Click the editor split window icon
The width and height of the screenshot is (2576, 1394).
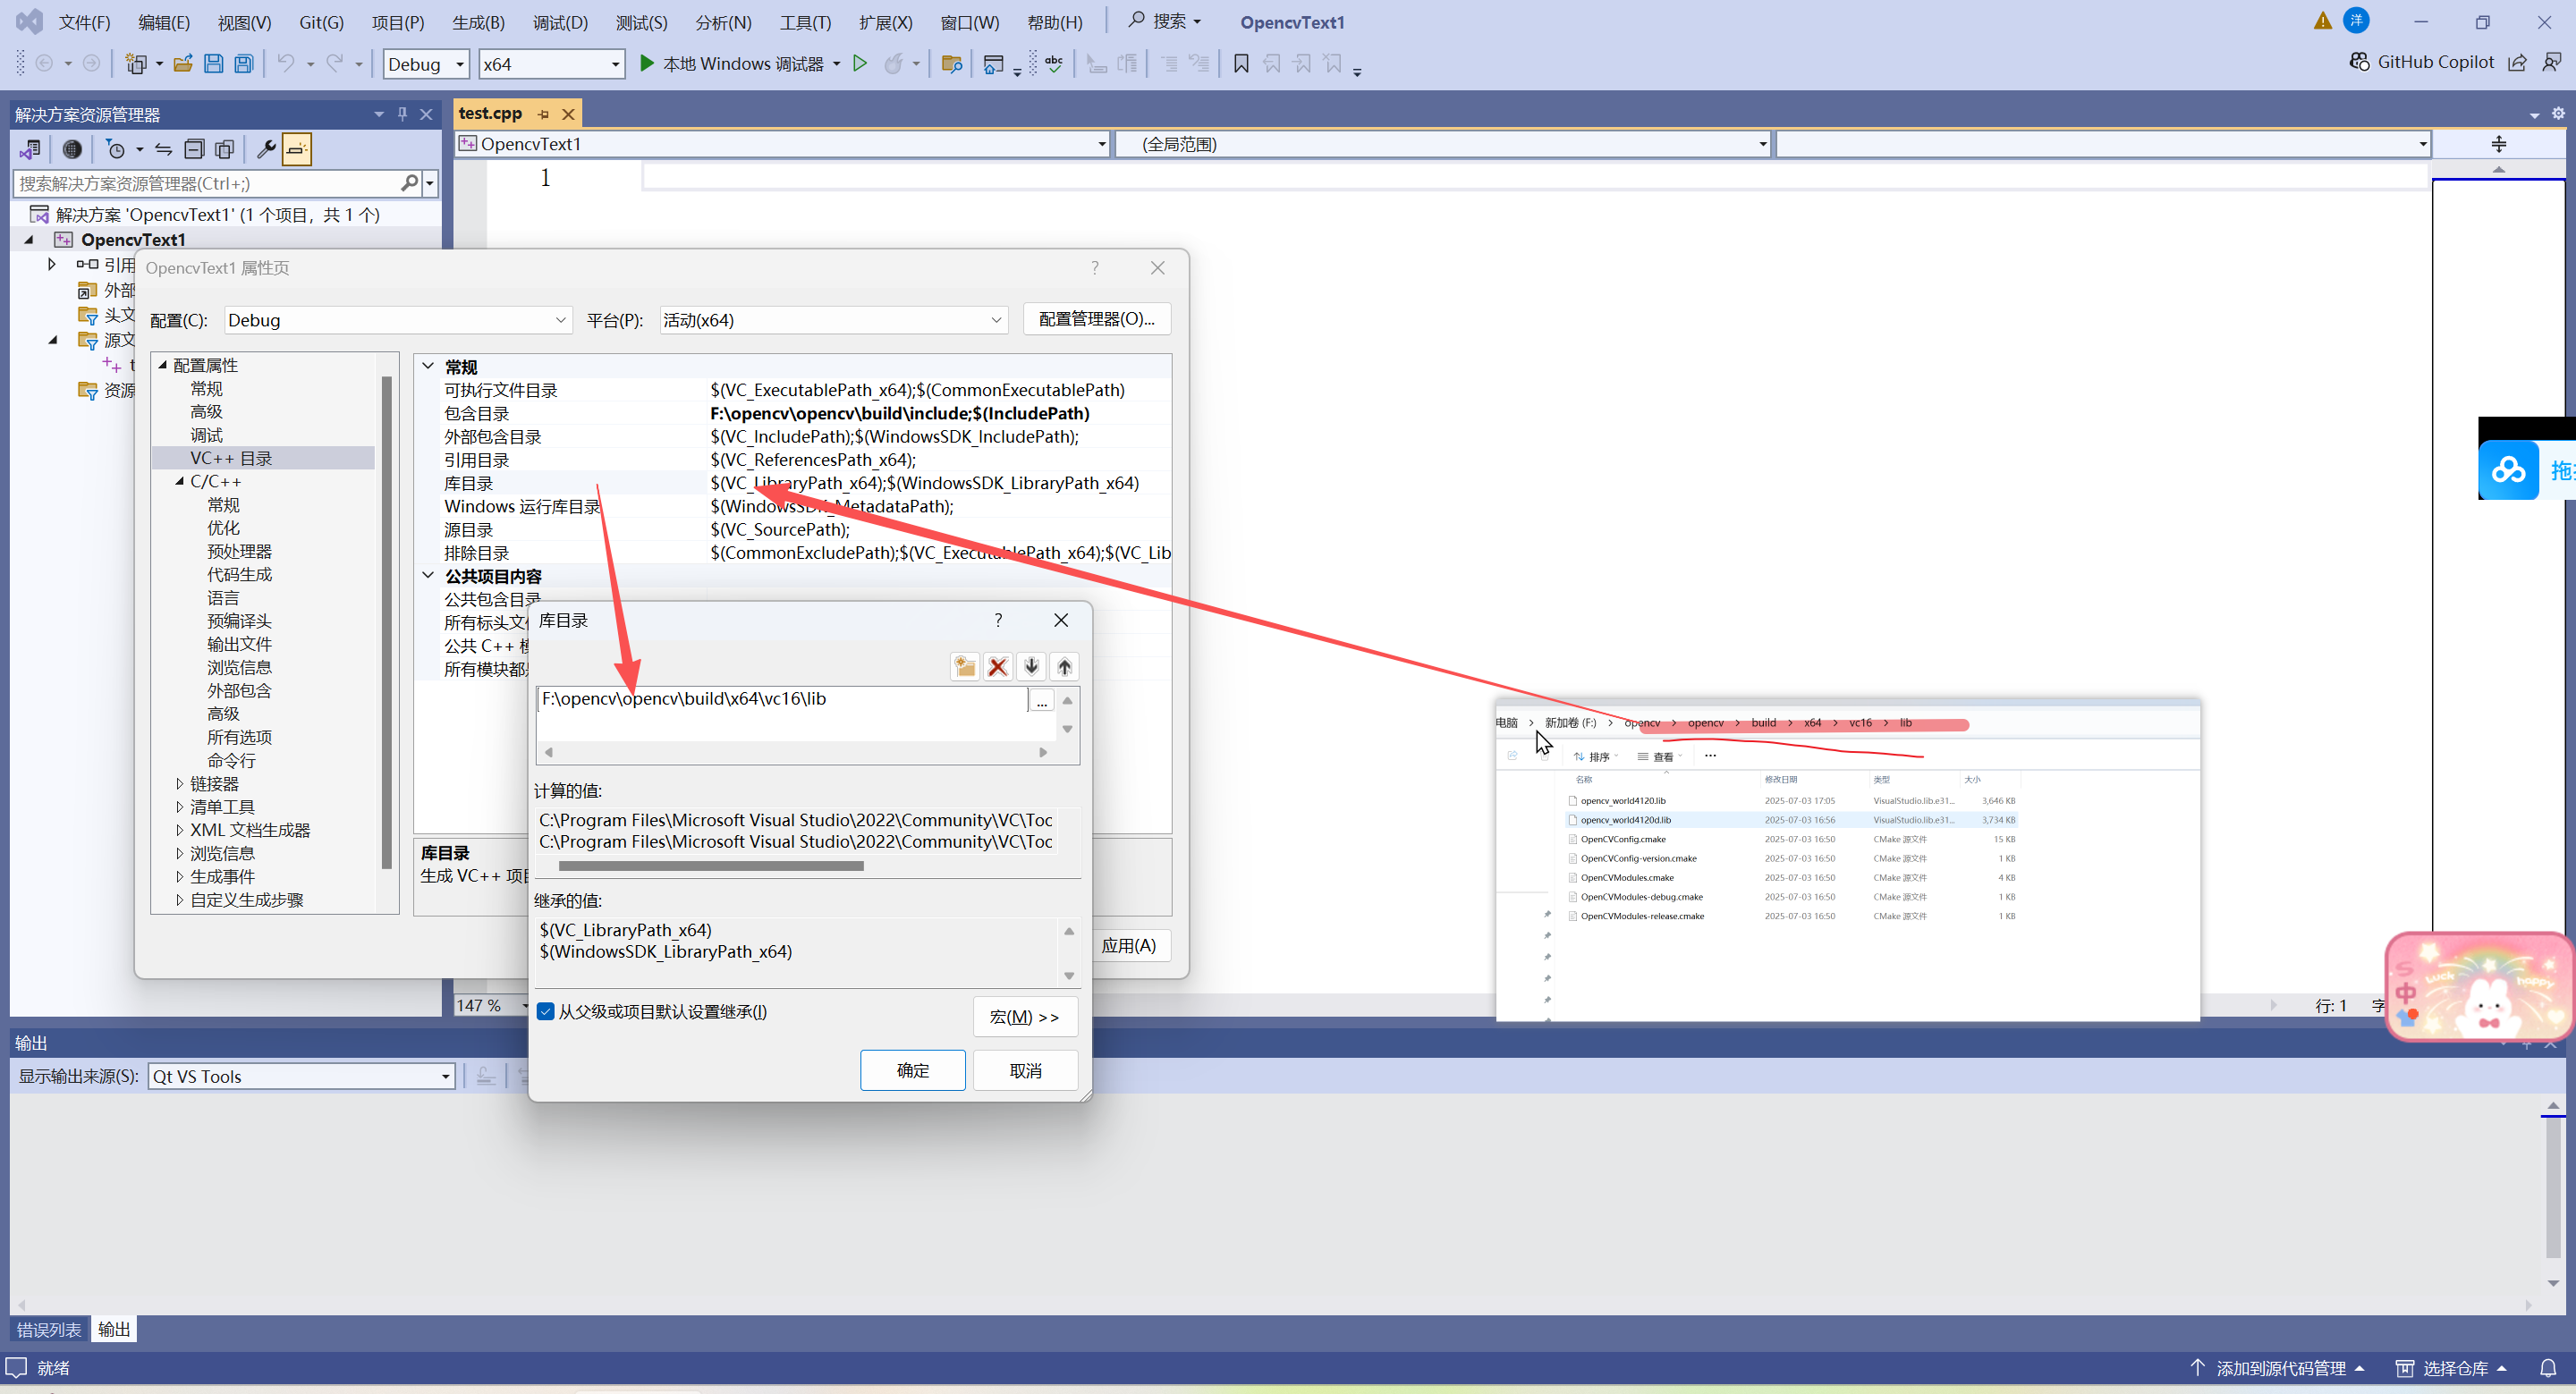click(x=2498, y=144)
